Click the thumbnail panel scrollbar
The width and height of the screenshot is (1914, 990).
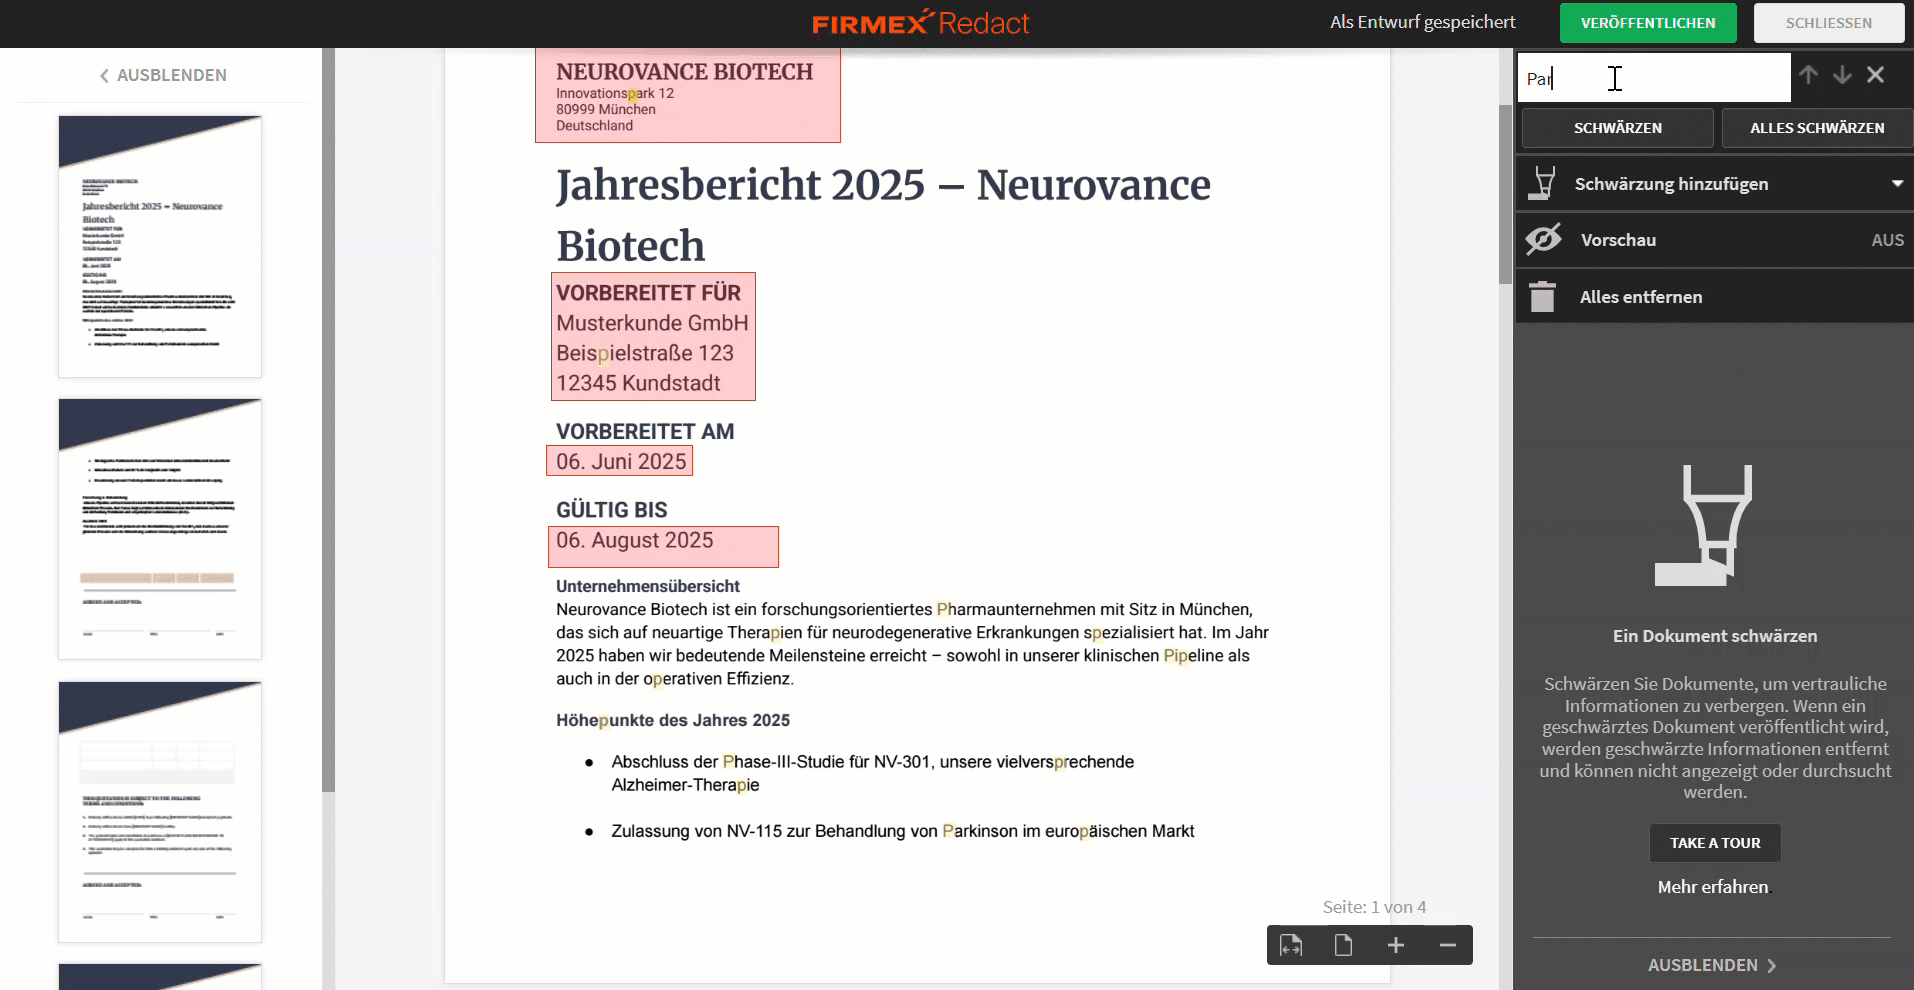tap(328, 420)
